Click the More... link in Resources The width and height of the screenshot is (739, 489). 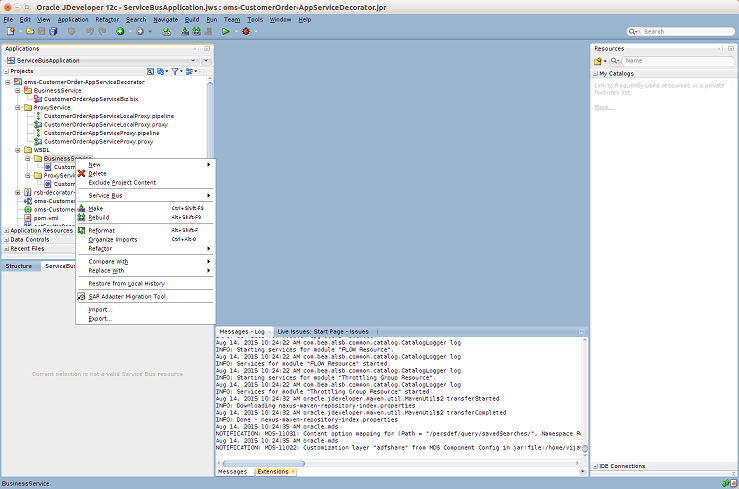(x=604, y=107)
